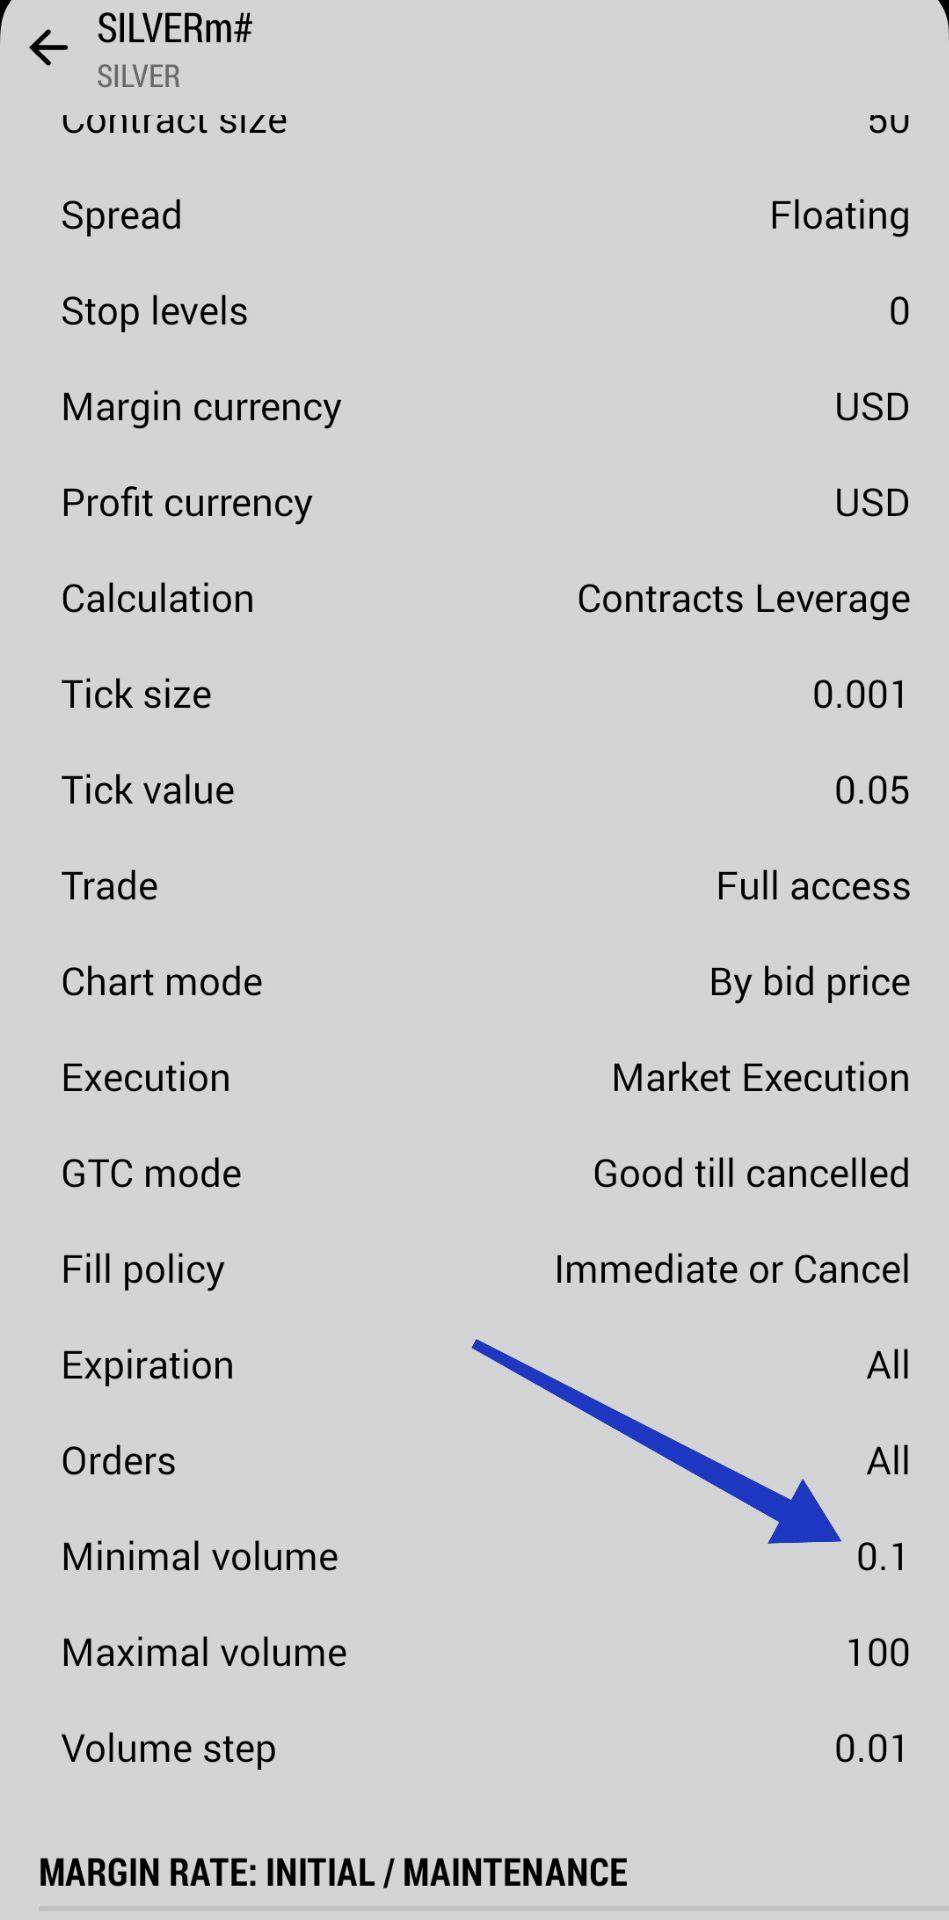Tap the Minimal volume 0.1 value
The image size is (949, 1920).
(882, 1558)
